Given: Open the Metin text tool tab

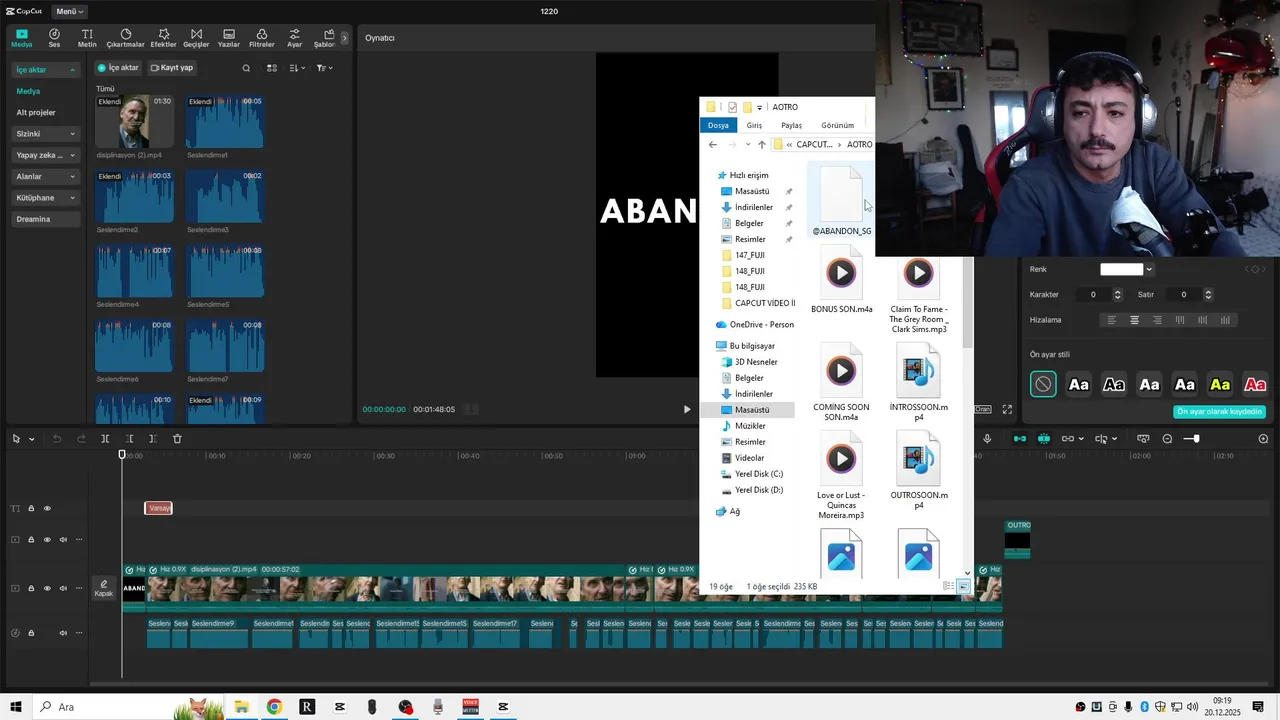Looking at the screenshot, I should point(87,38).
